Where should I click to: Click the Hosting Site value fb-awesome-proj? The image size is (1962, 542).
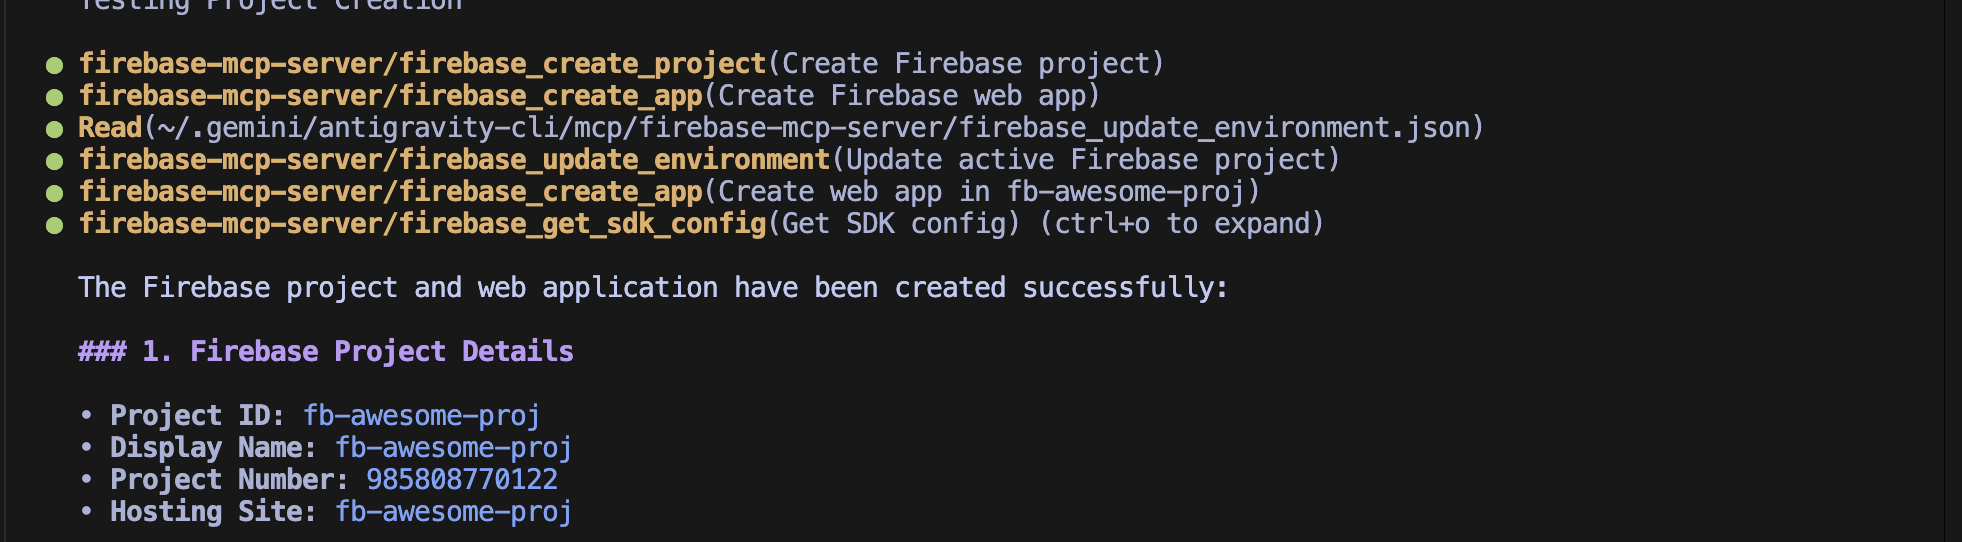454,512
